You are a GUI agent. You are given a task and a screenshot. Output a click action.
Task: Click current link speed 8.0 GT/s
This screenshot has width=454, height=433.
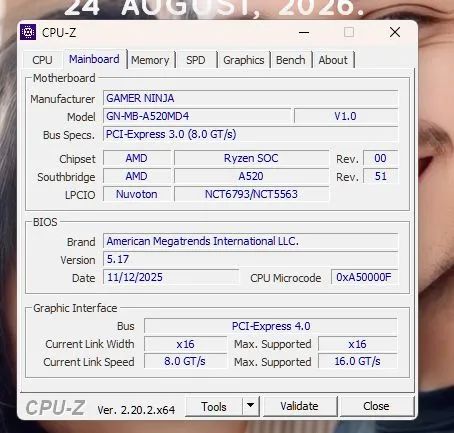(x=185, y=361)
